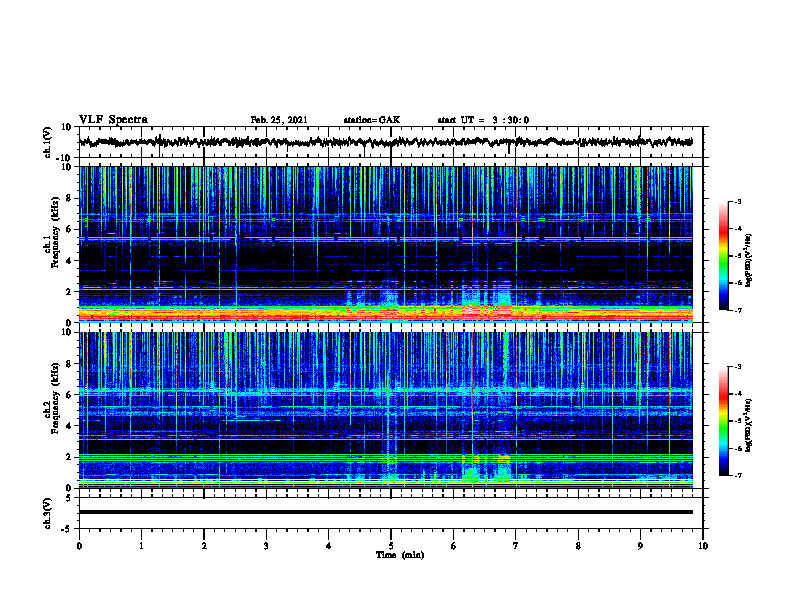The image size is (792, 612).
Task: Click the "8" tick on the Time axis
Action: (x=578, y=546)
